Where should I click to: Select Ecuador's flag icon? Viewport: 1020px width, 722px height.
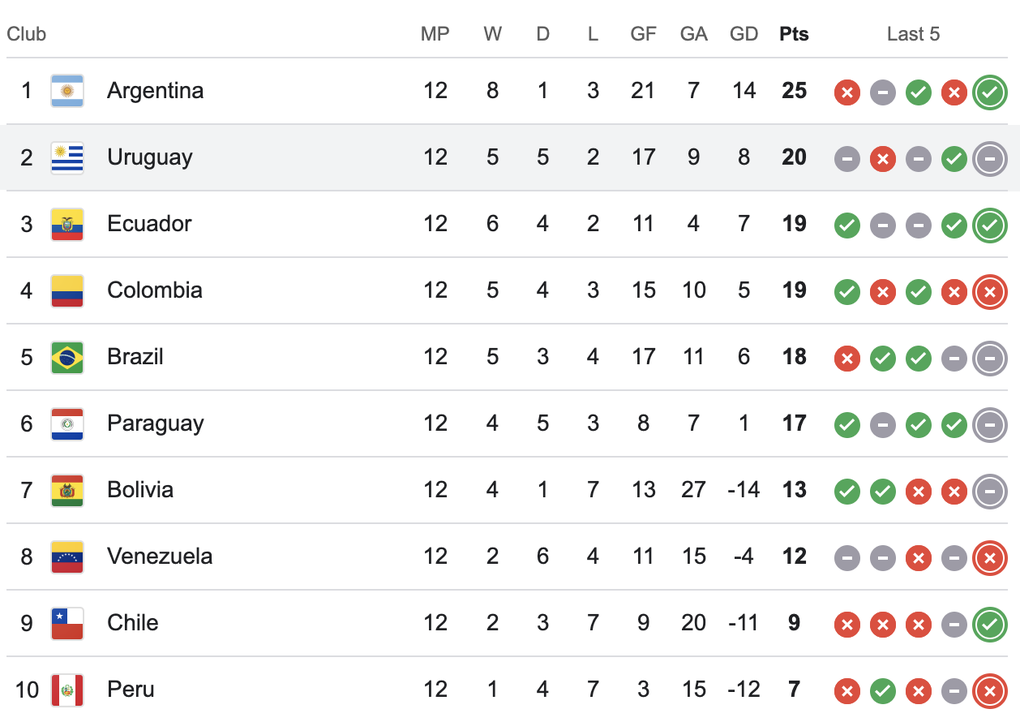point(67,224)
